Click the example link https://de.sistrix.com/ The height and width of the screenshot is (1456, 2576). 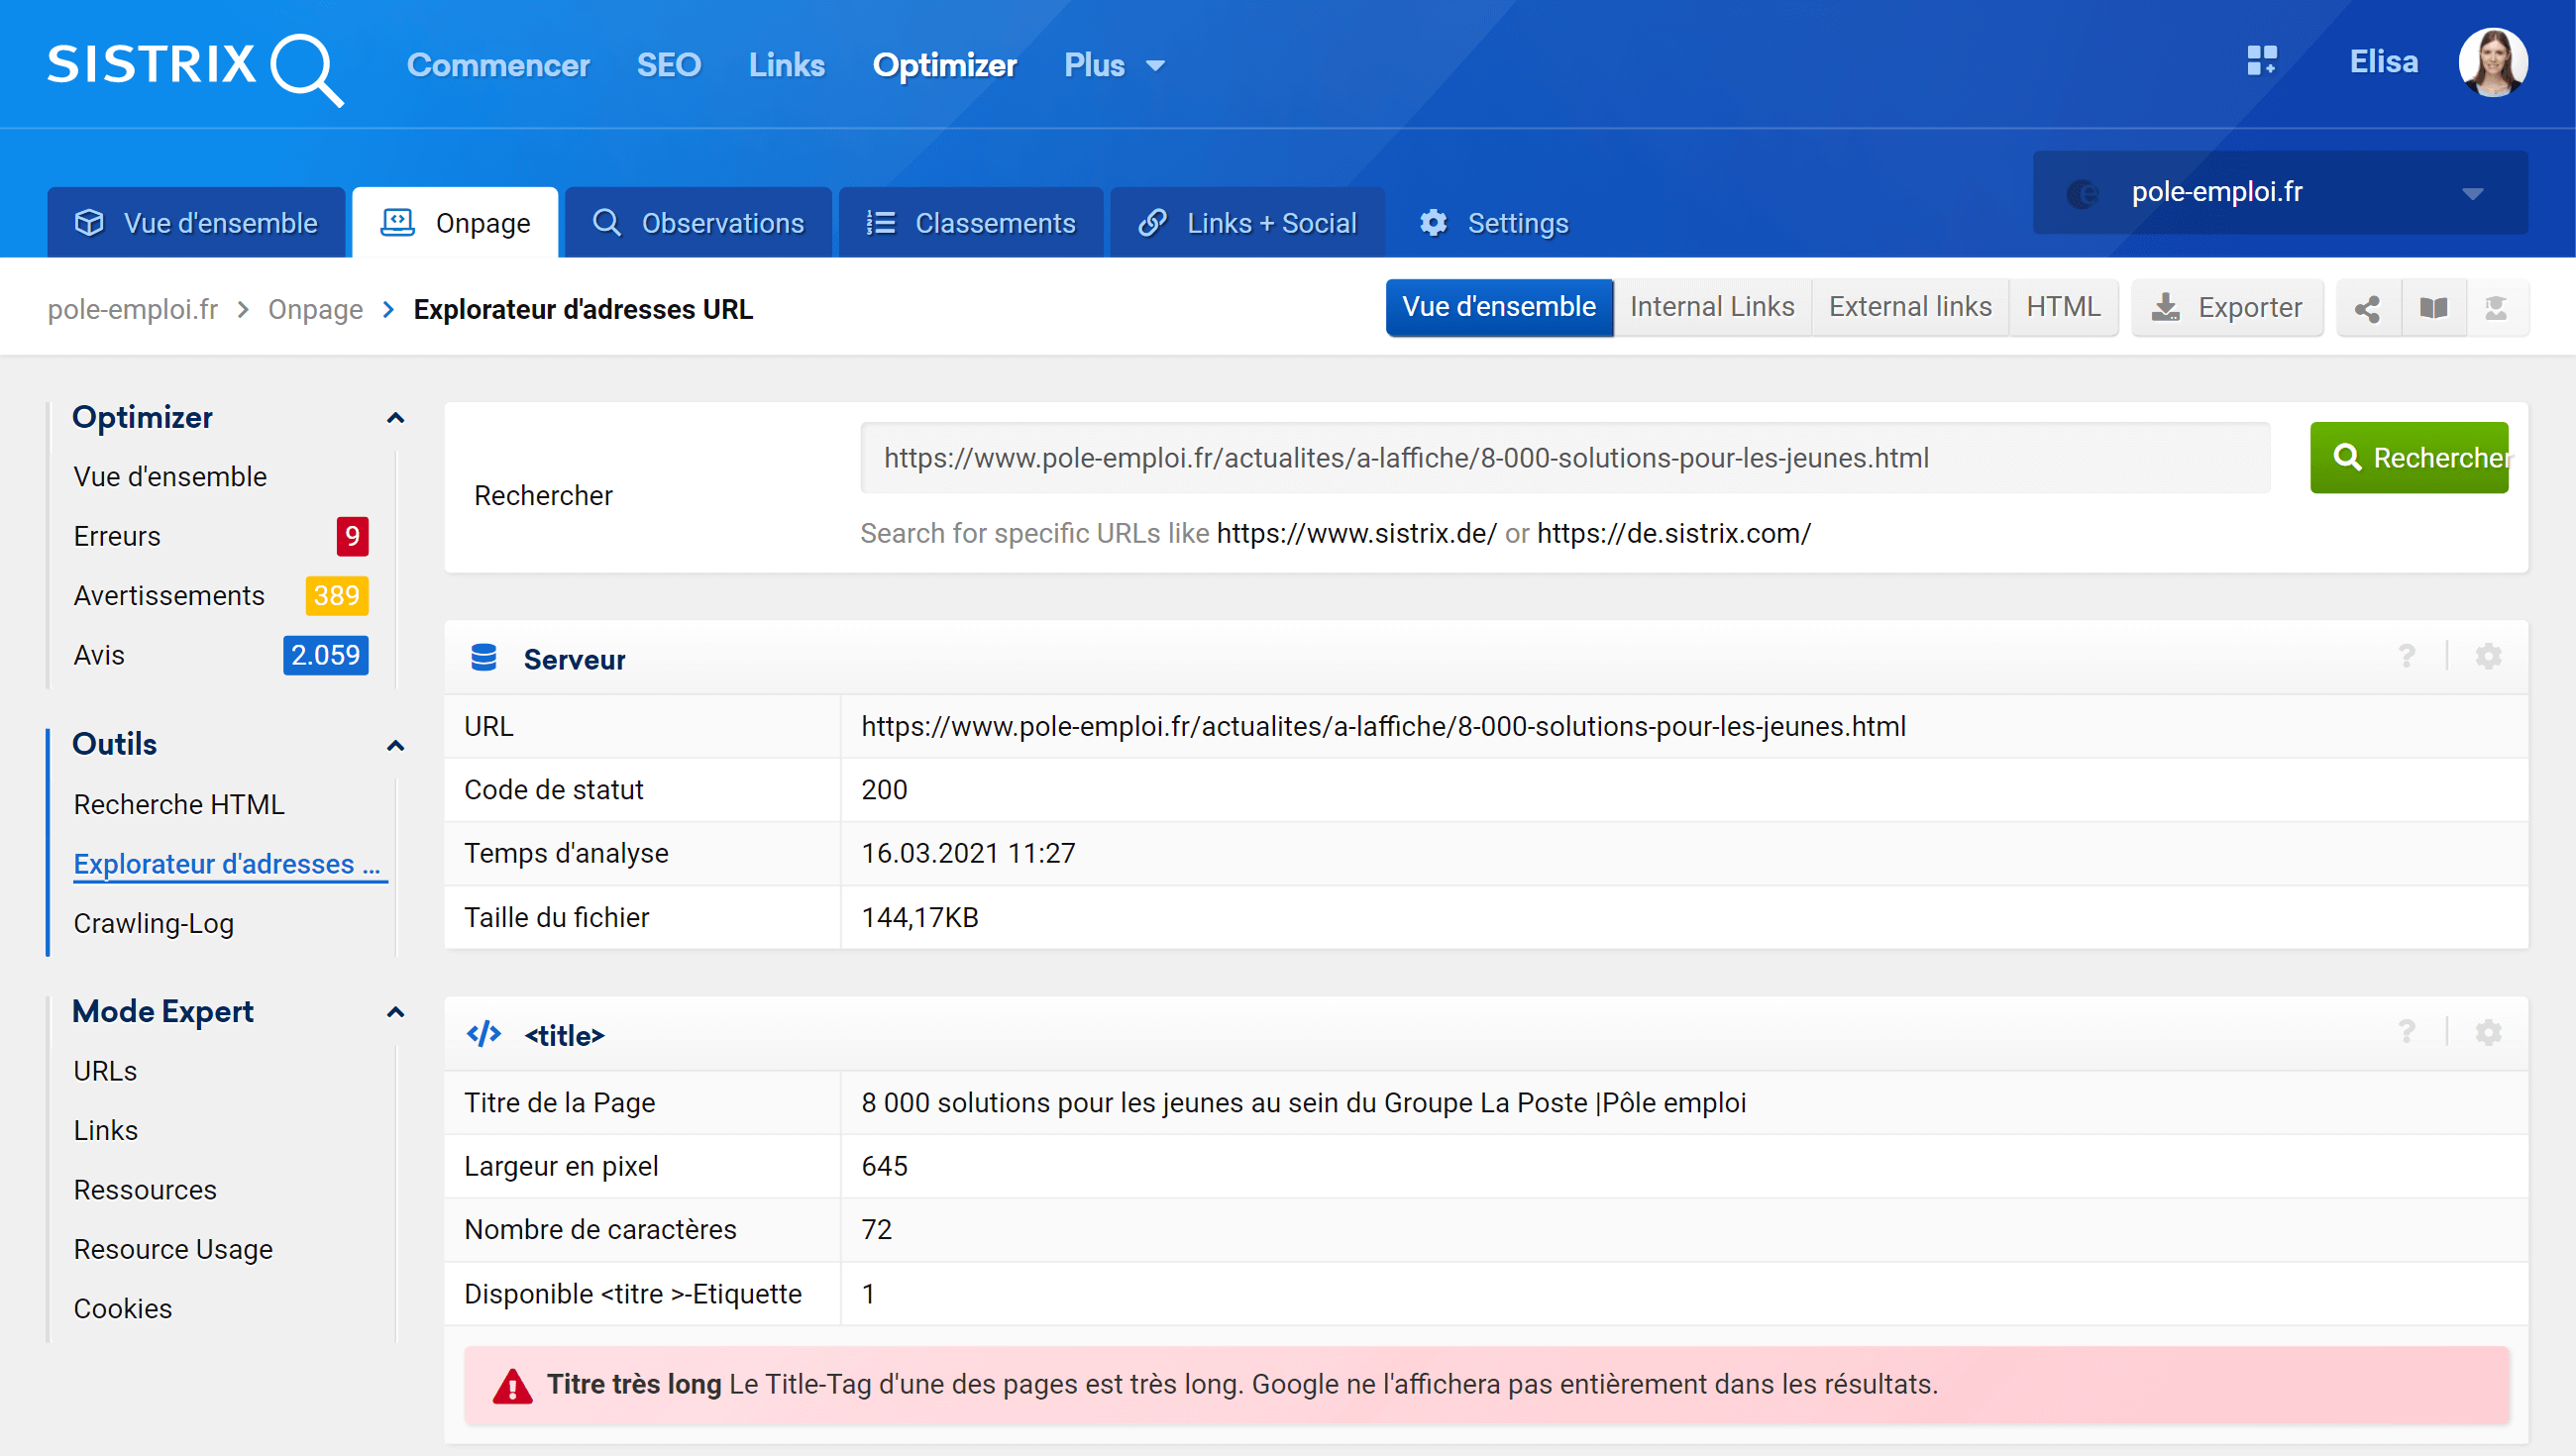[1674, 533]
